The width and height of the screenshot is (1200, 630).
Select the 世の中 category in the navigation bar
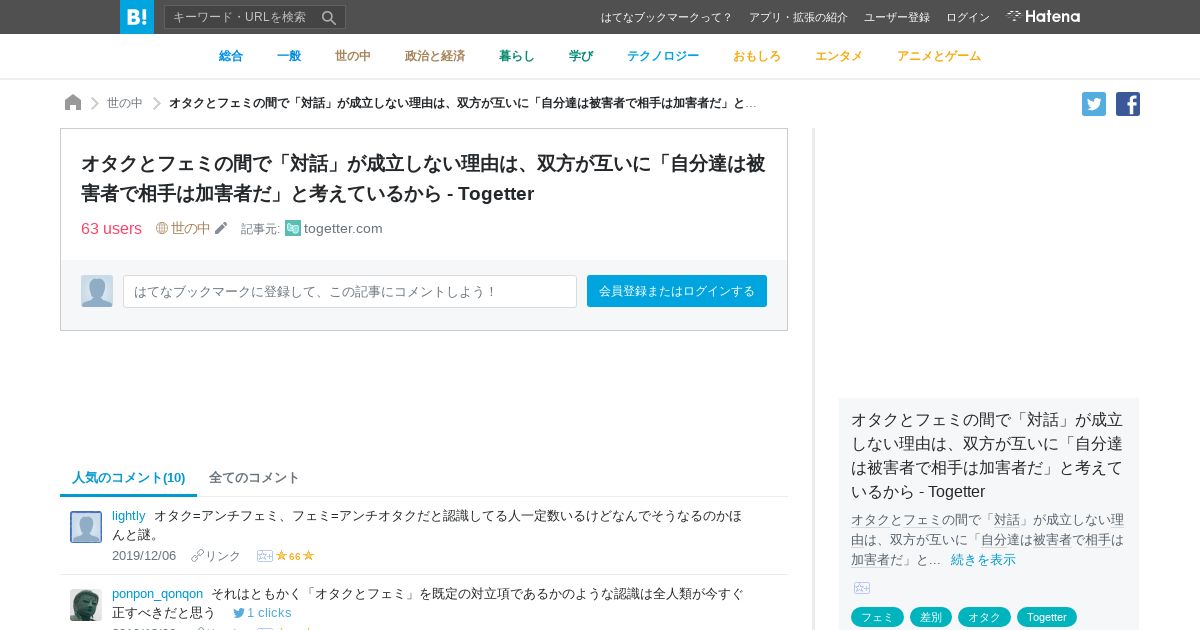point(353,56)
